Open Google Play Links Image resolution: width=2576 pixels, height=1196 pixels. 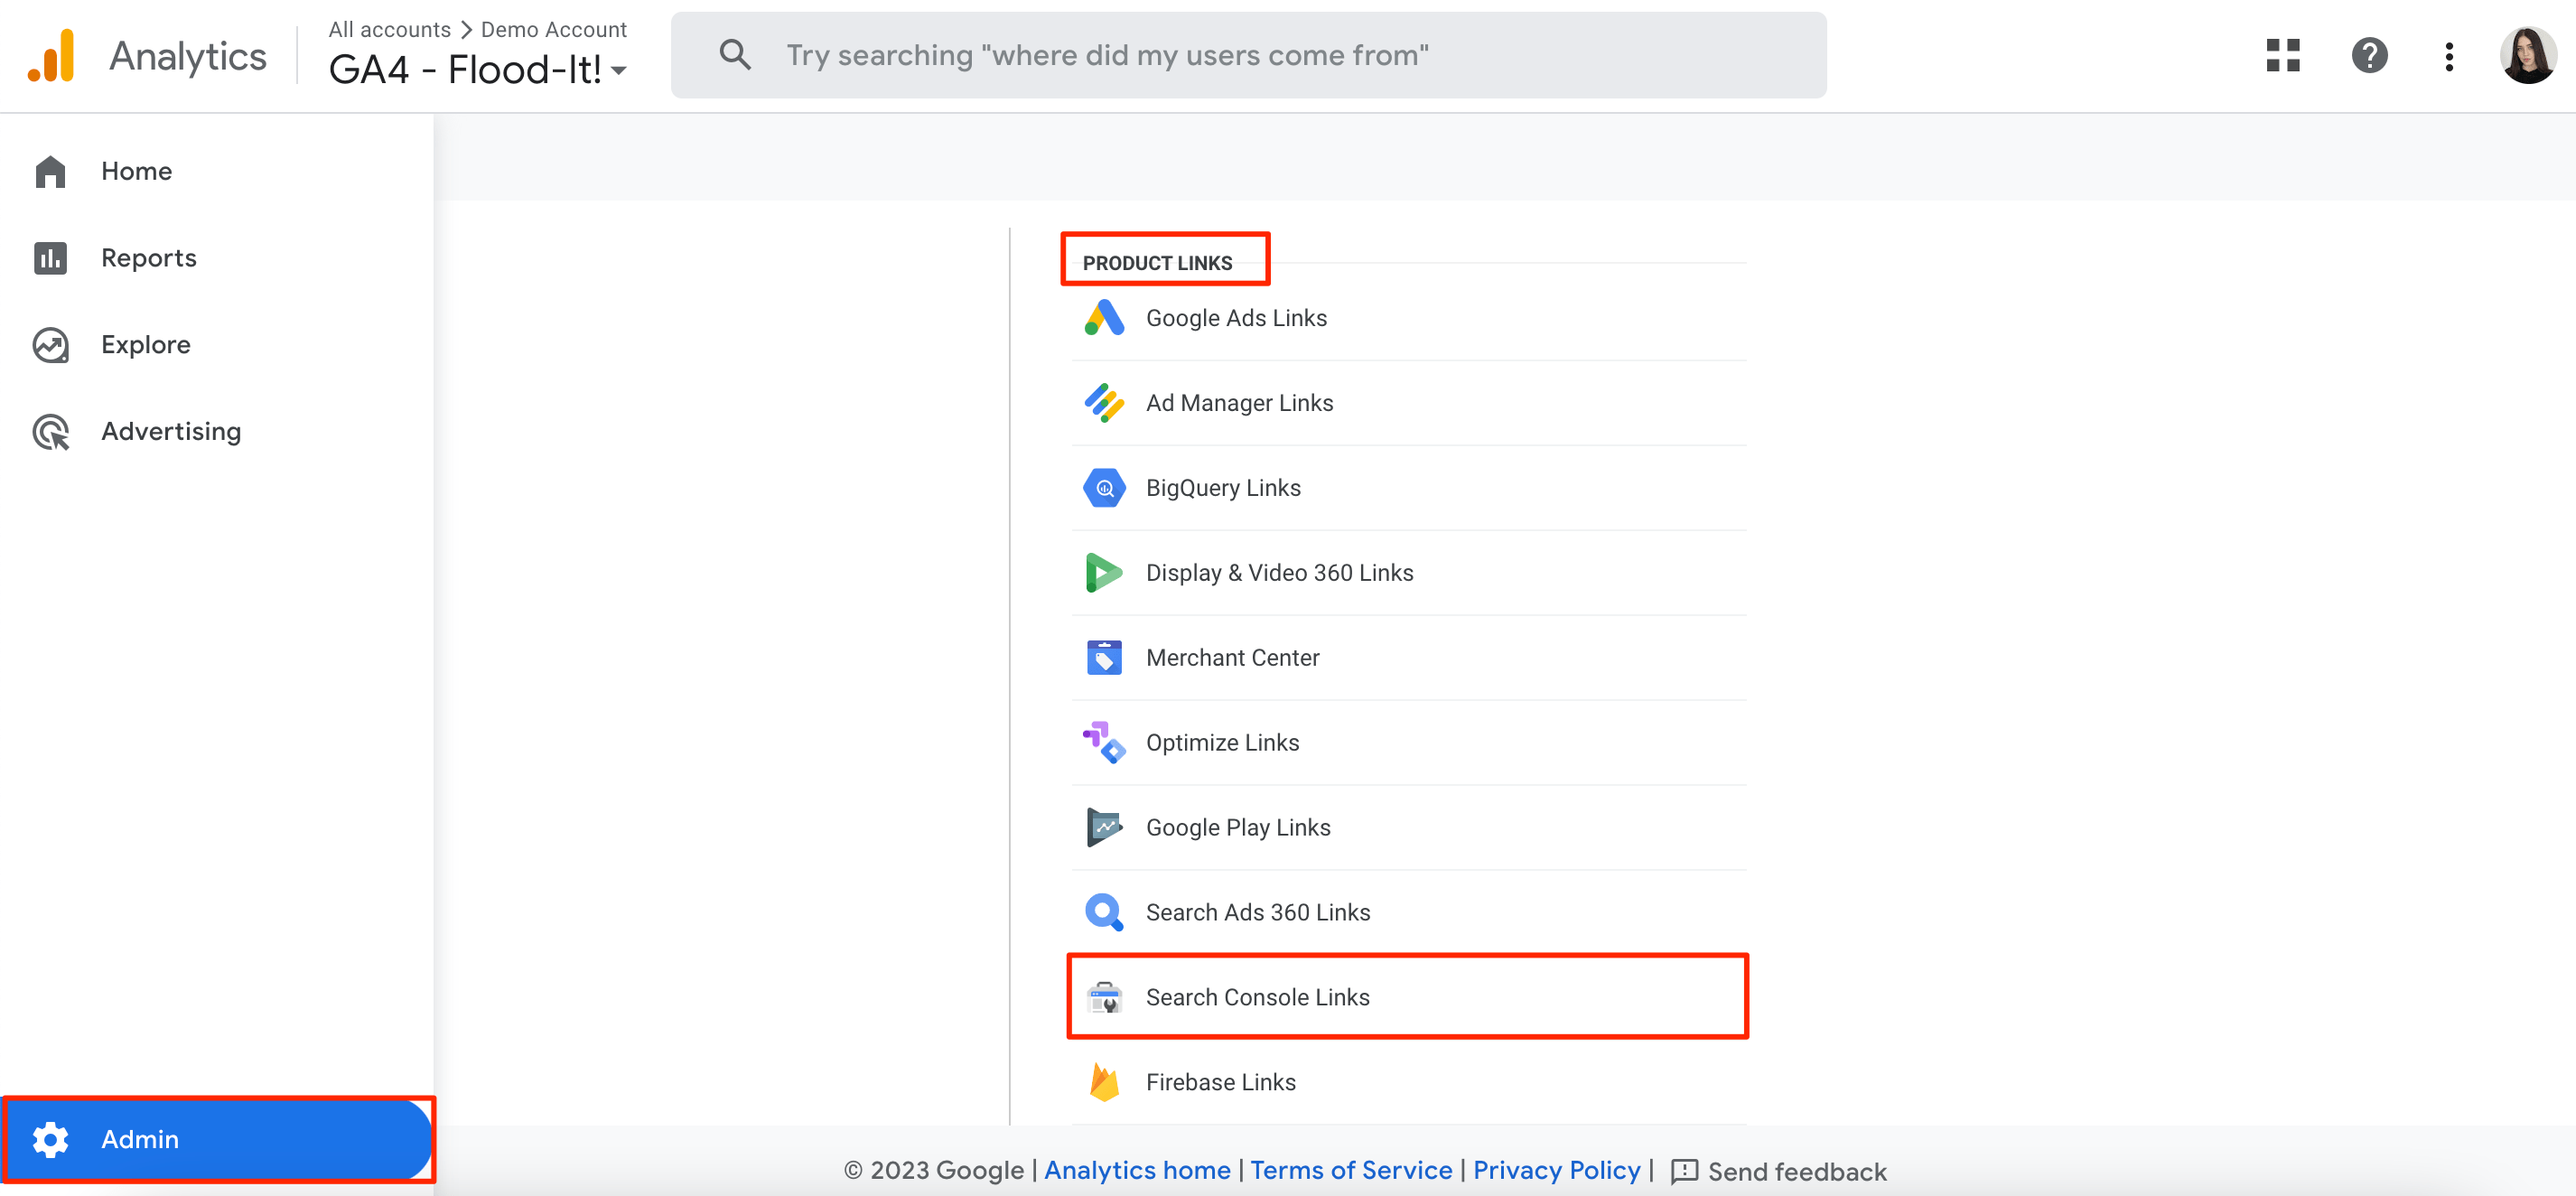pyautogui.click(x=1409, y=828)
